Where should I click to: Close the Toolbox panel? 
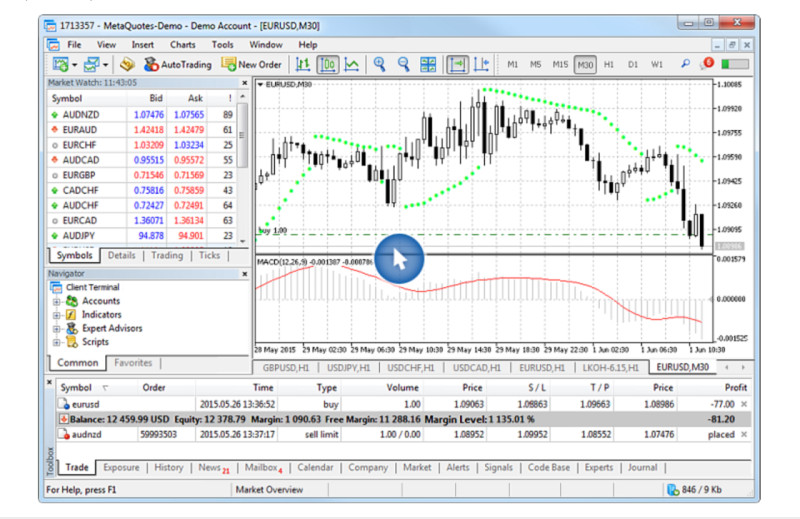click(49, 382)
